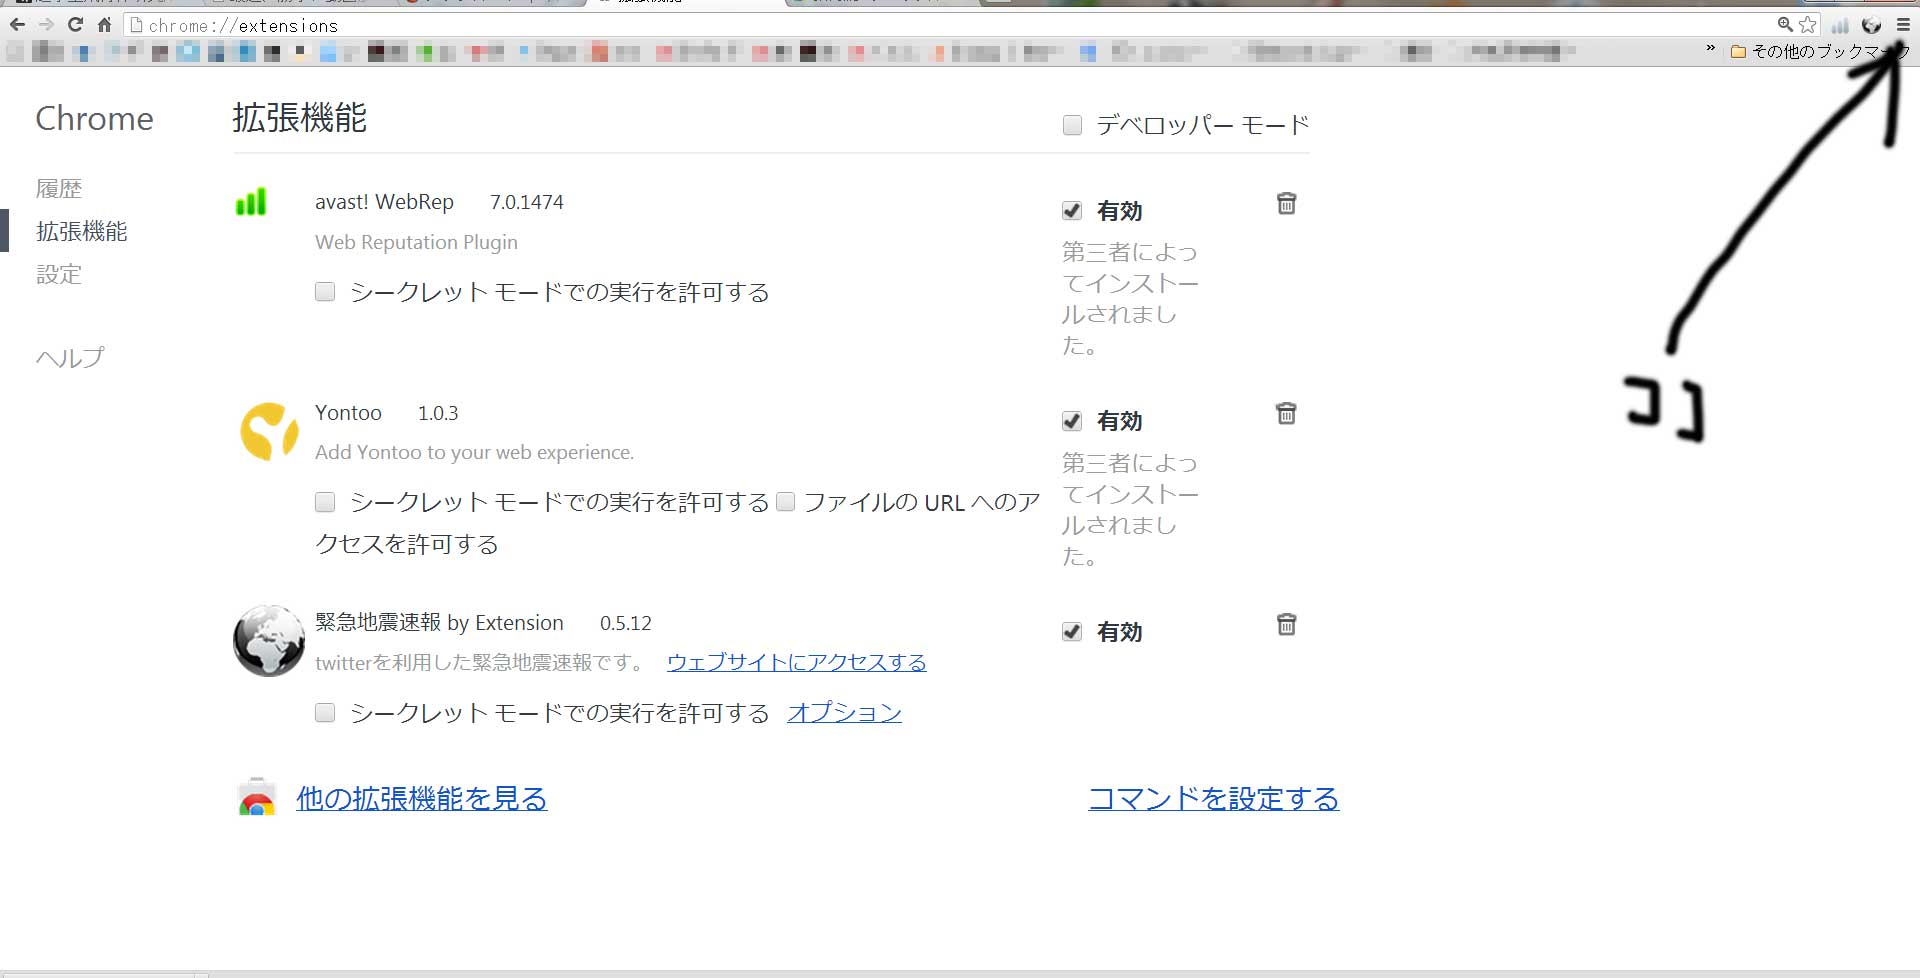Click the Web Reputation Plugin description
Screen dimensions: 1920x978
416,242
